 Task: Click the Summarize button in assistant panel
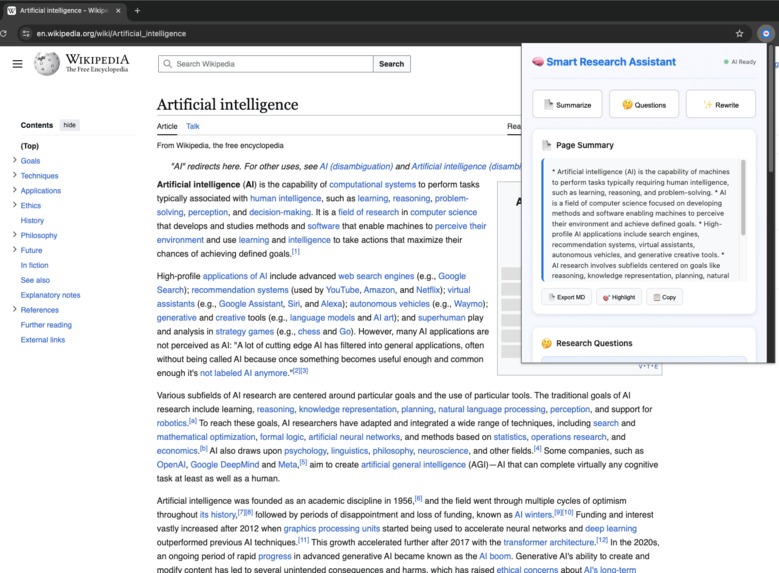pyautogui.click(x=567, y=104)
